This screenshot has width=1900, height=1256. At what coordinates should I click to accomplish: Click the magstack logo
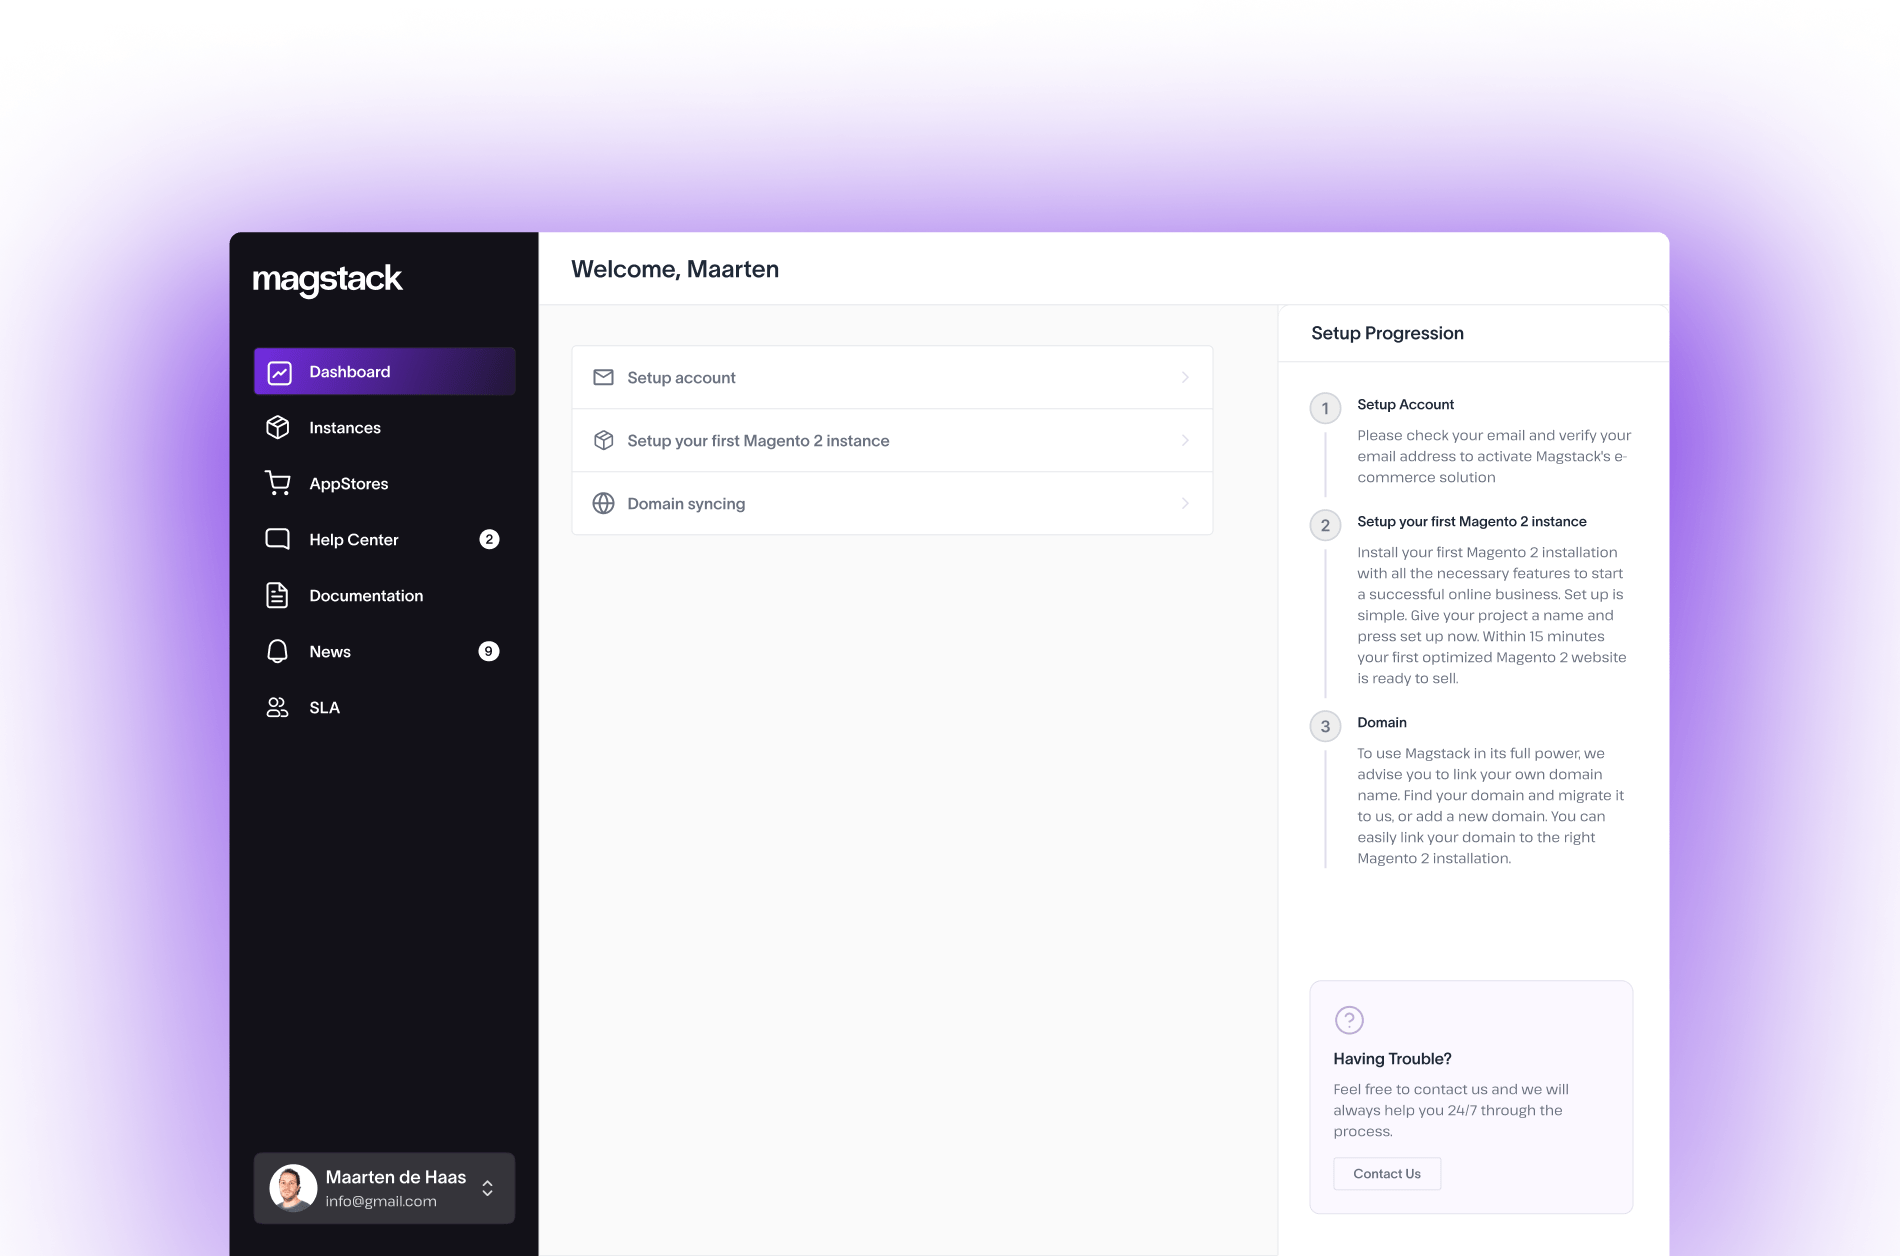[327, 280]
